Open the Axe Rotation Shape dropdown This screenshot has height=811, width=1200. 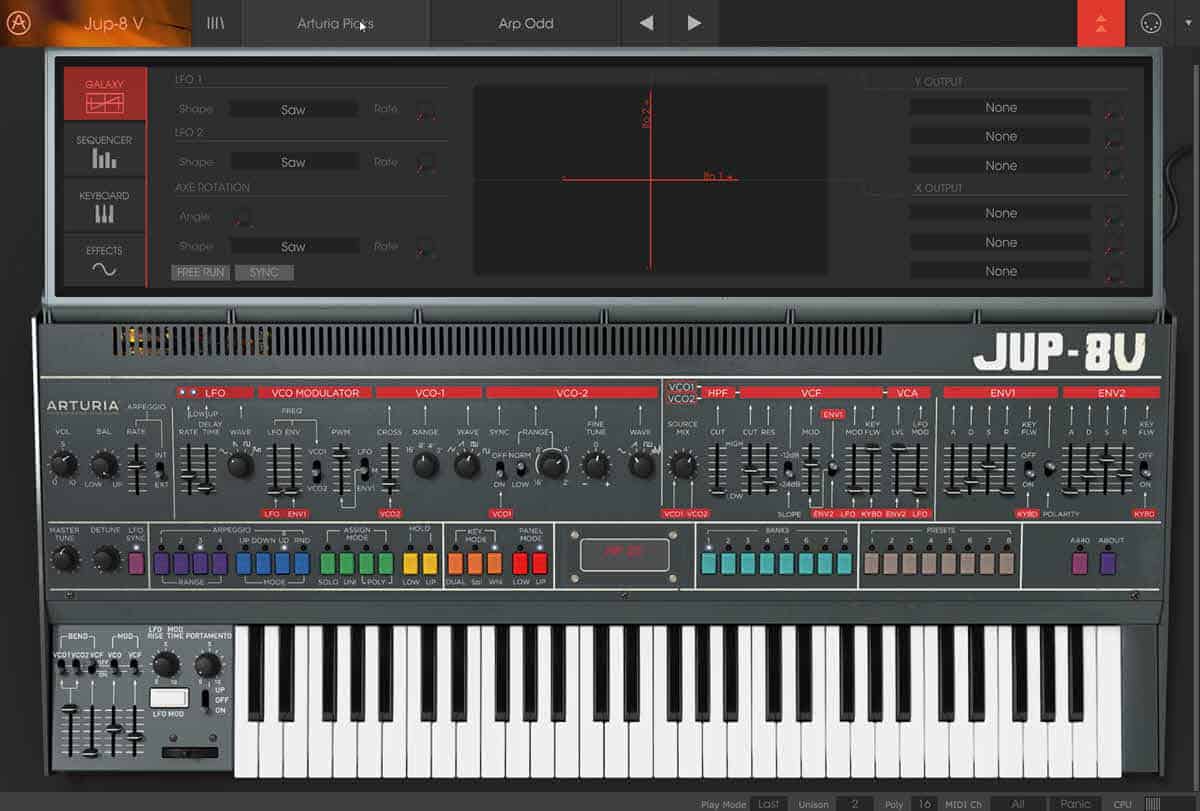(293, 246)
